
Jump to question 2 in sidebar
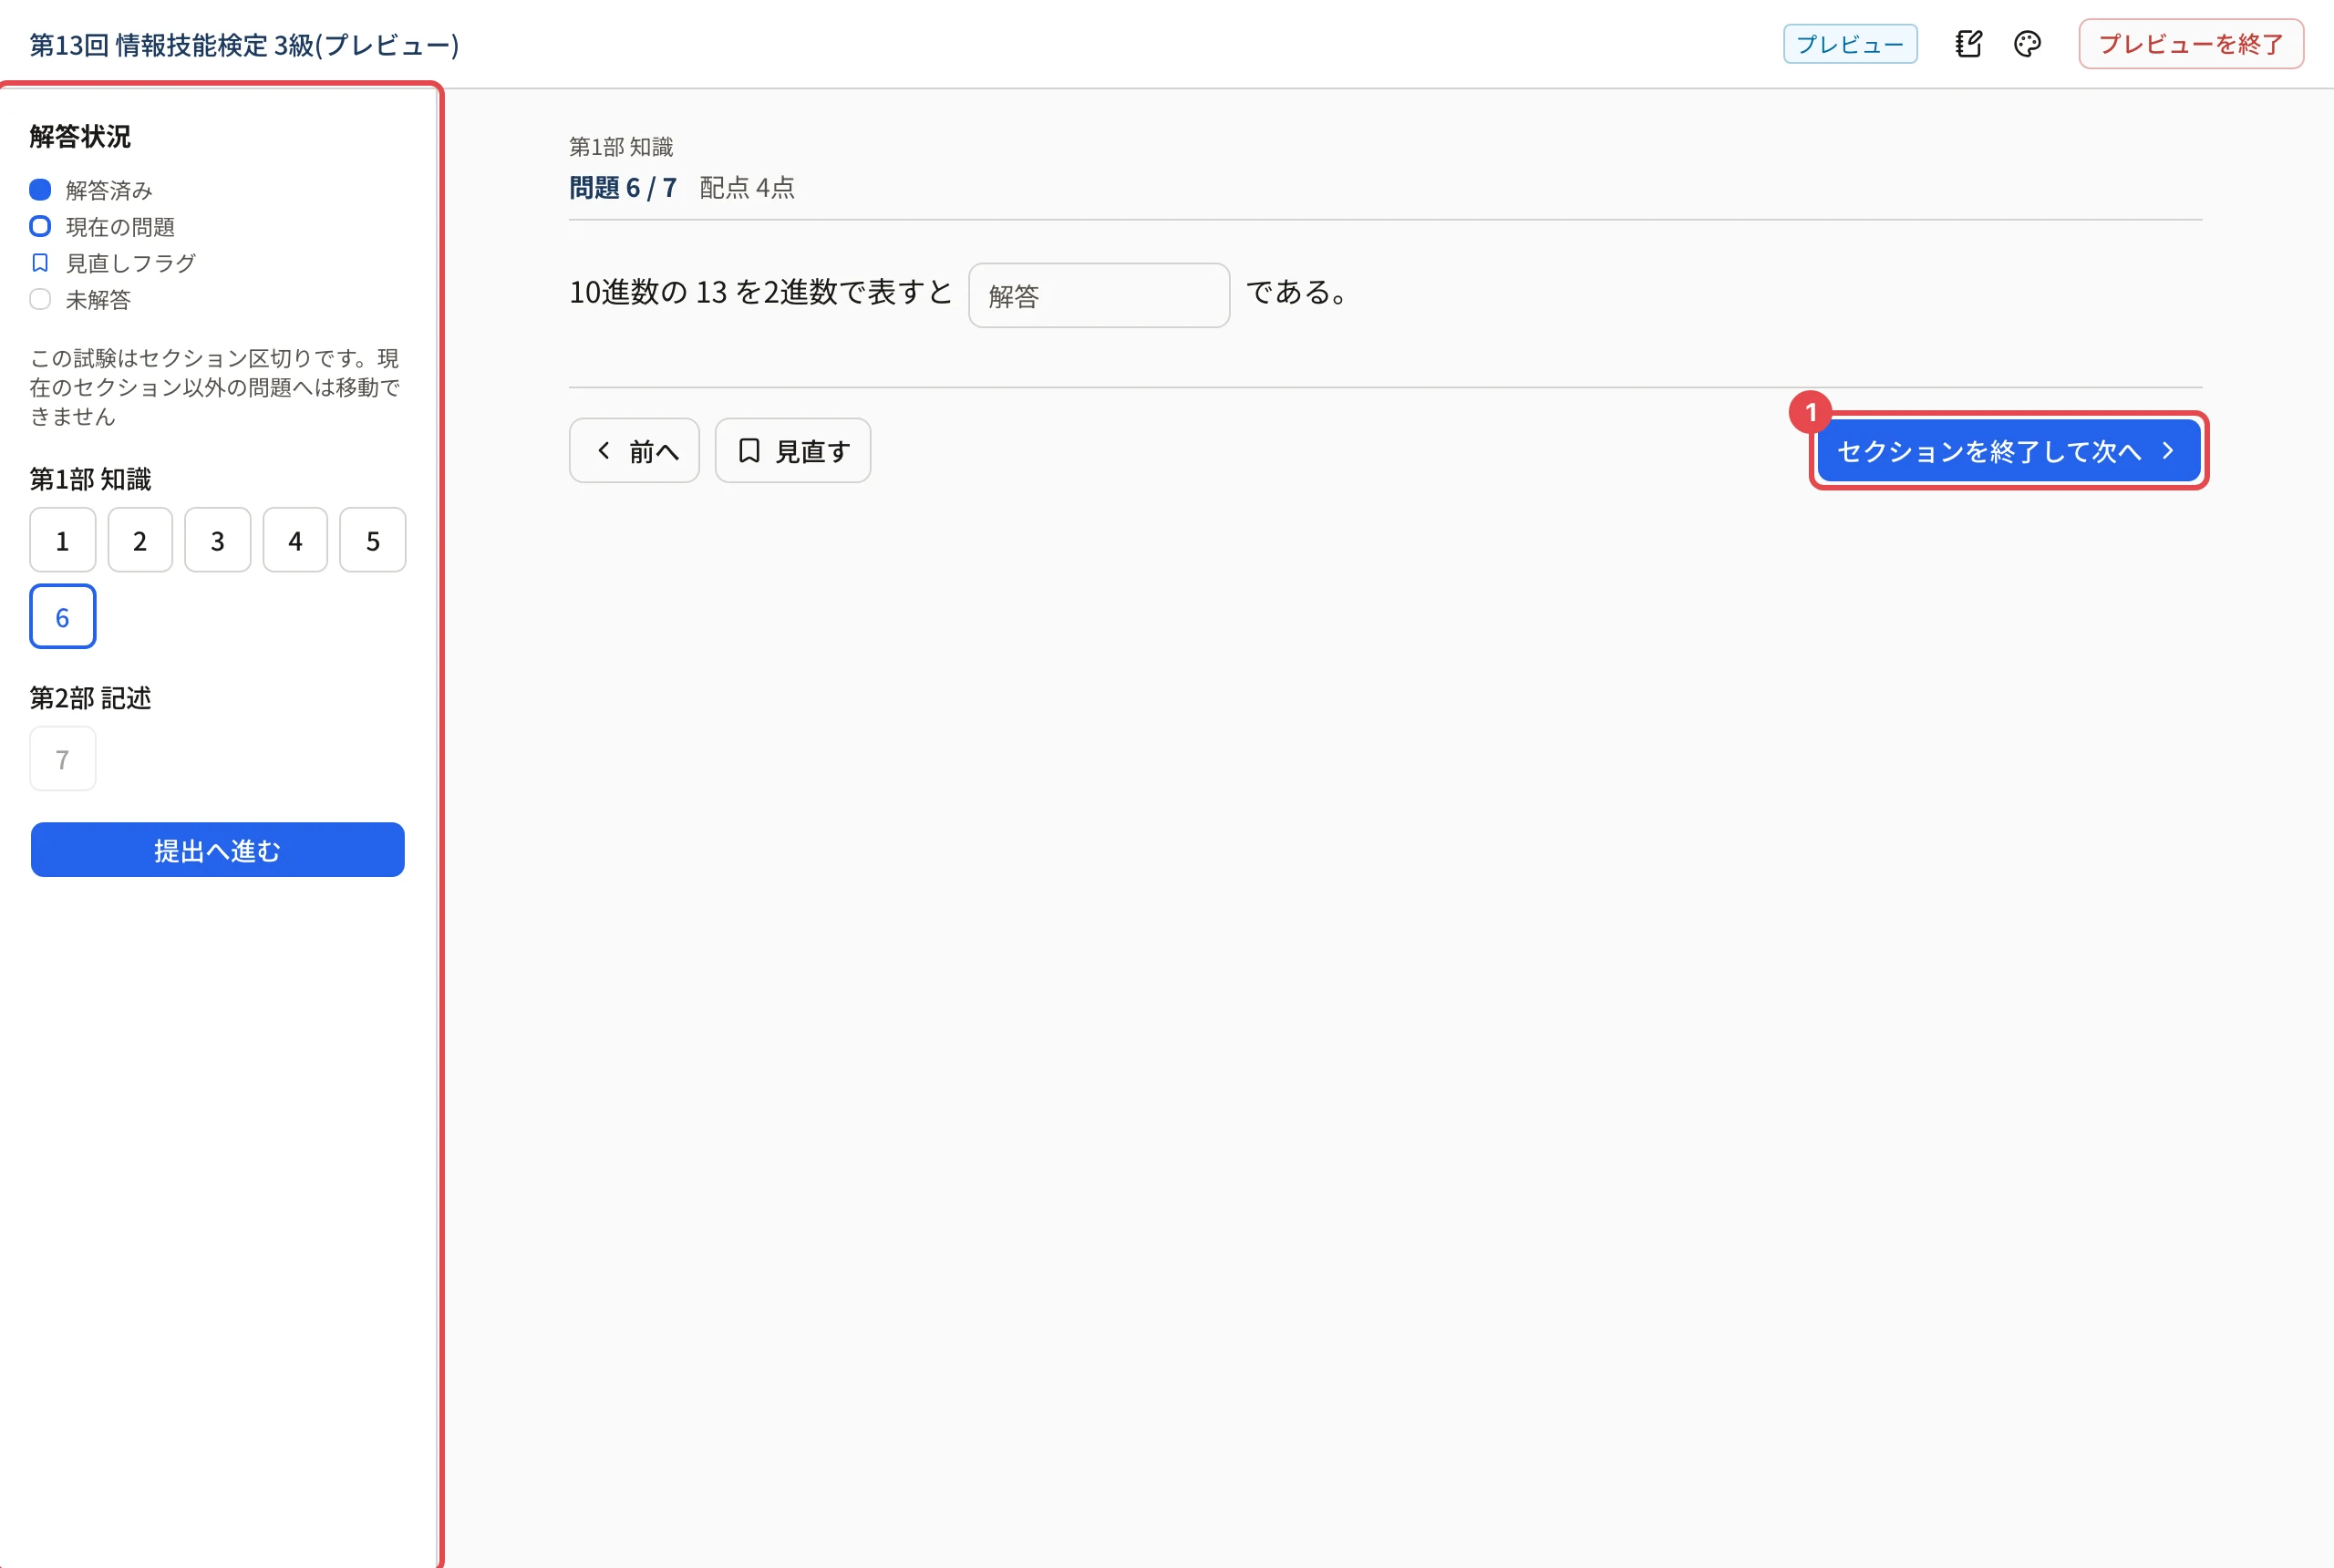(x=140, y=540)
